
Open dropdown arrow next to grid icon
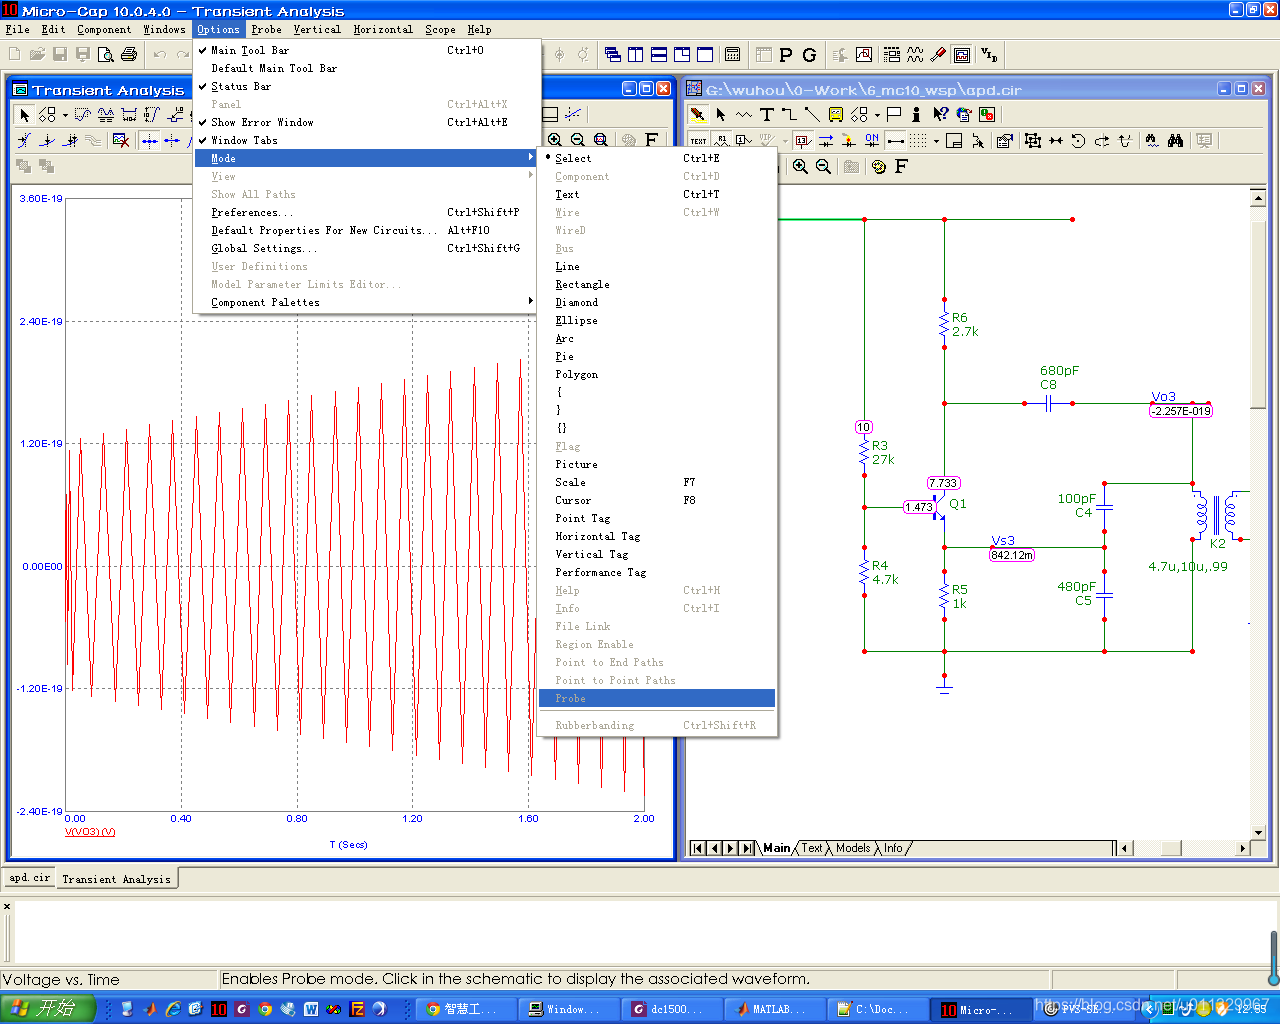click(x=936, y=141)
